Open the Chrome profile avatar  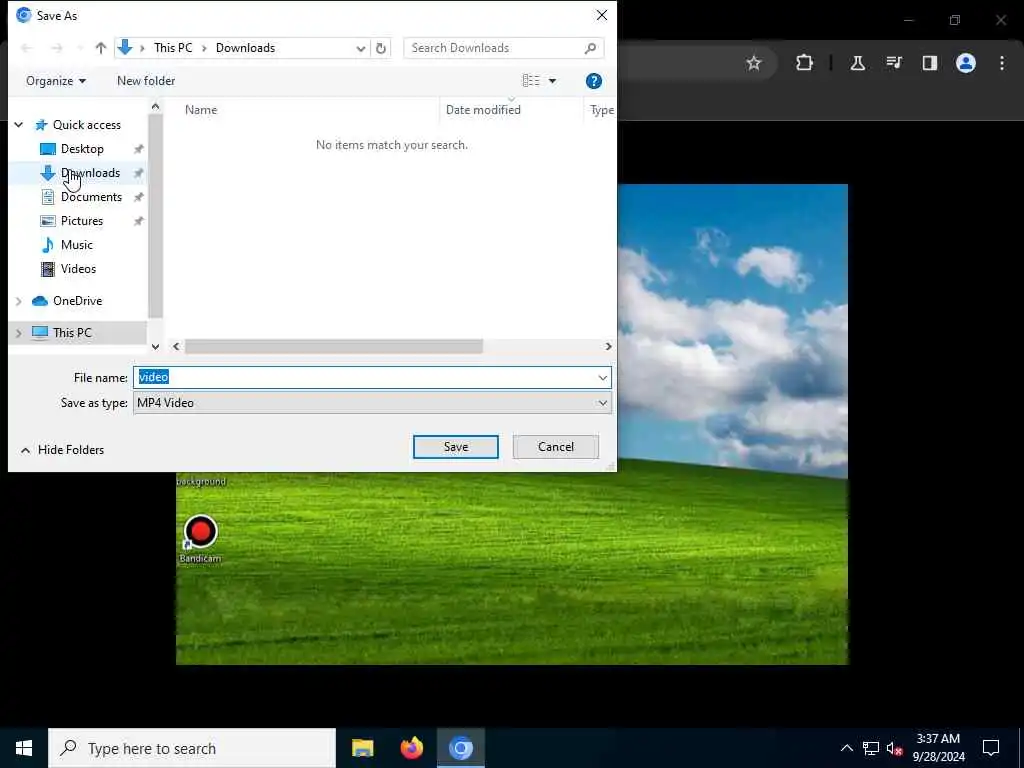point(966,63)
